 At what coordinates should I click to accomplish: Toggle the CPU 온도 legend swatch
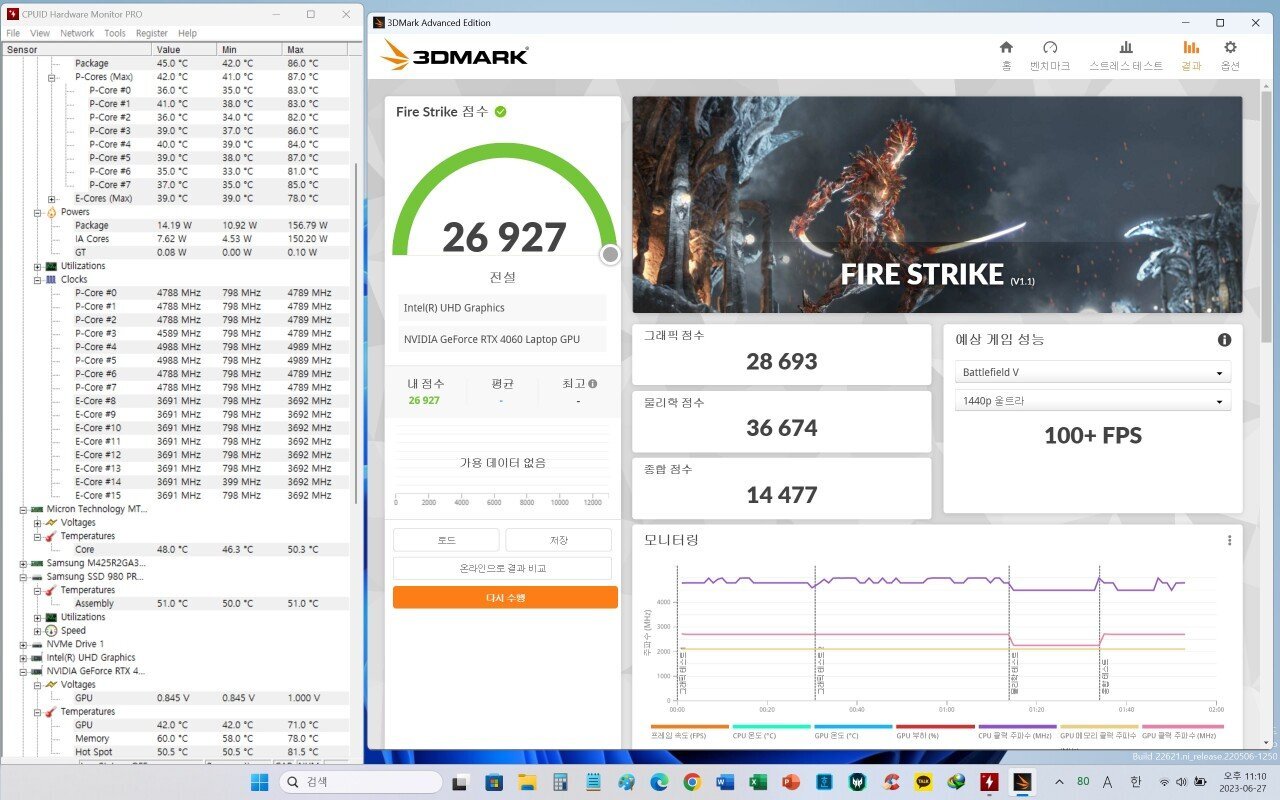[x=771, y=727]
